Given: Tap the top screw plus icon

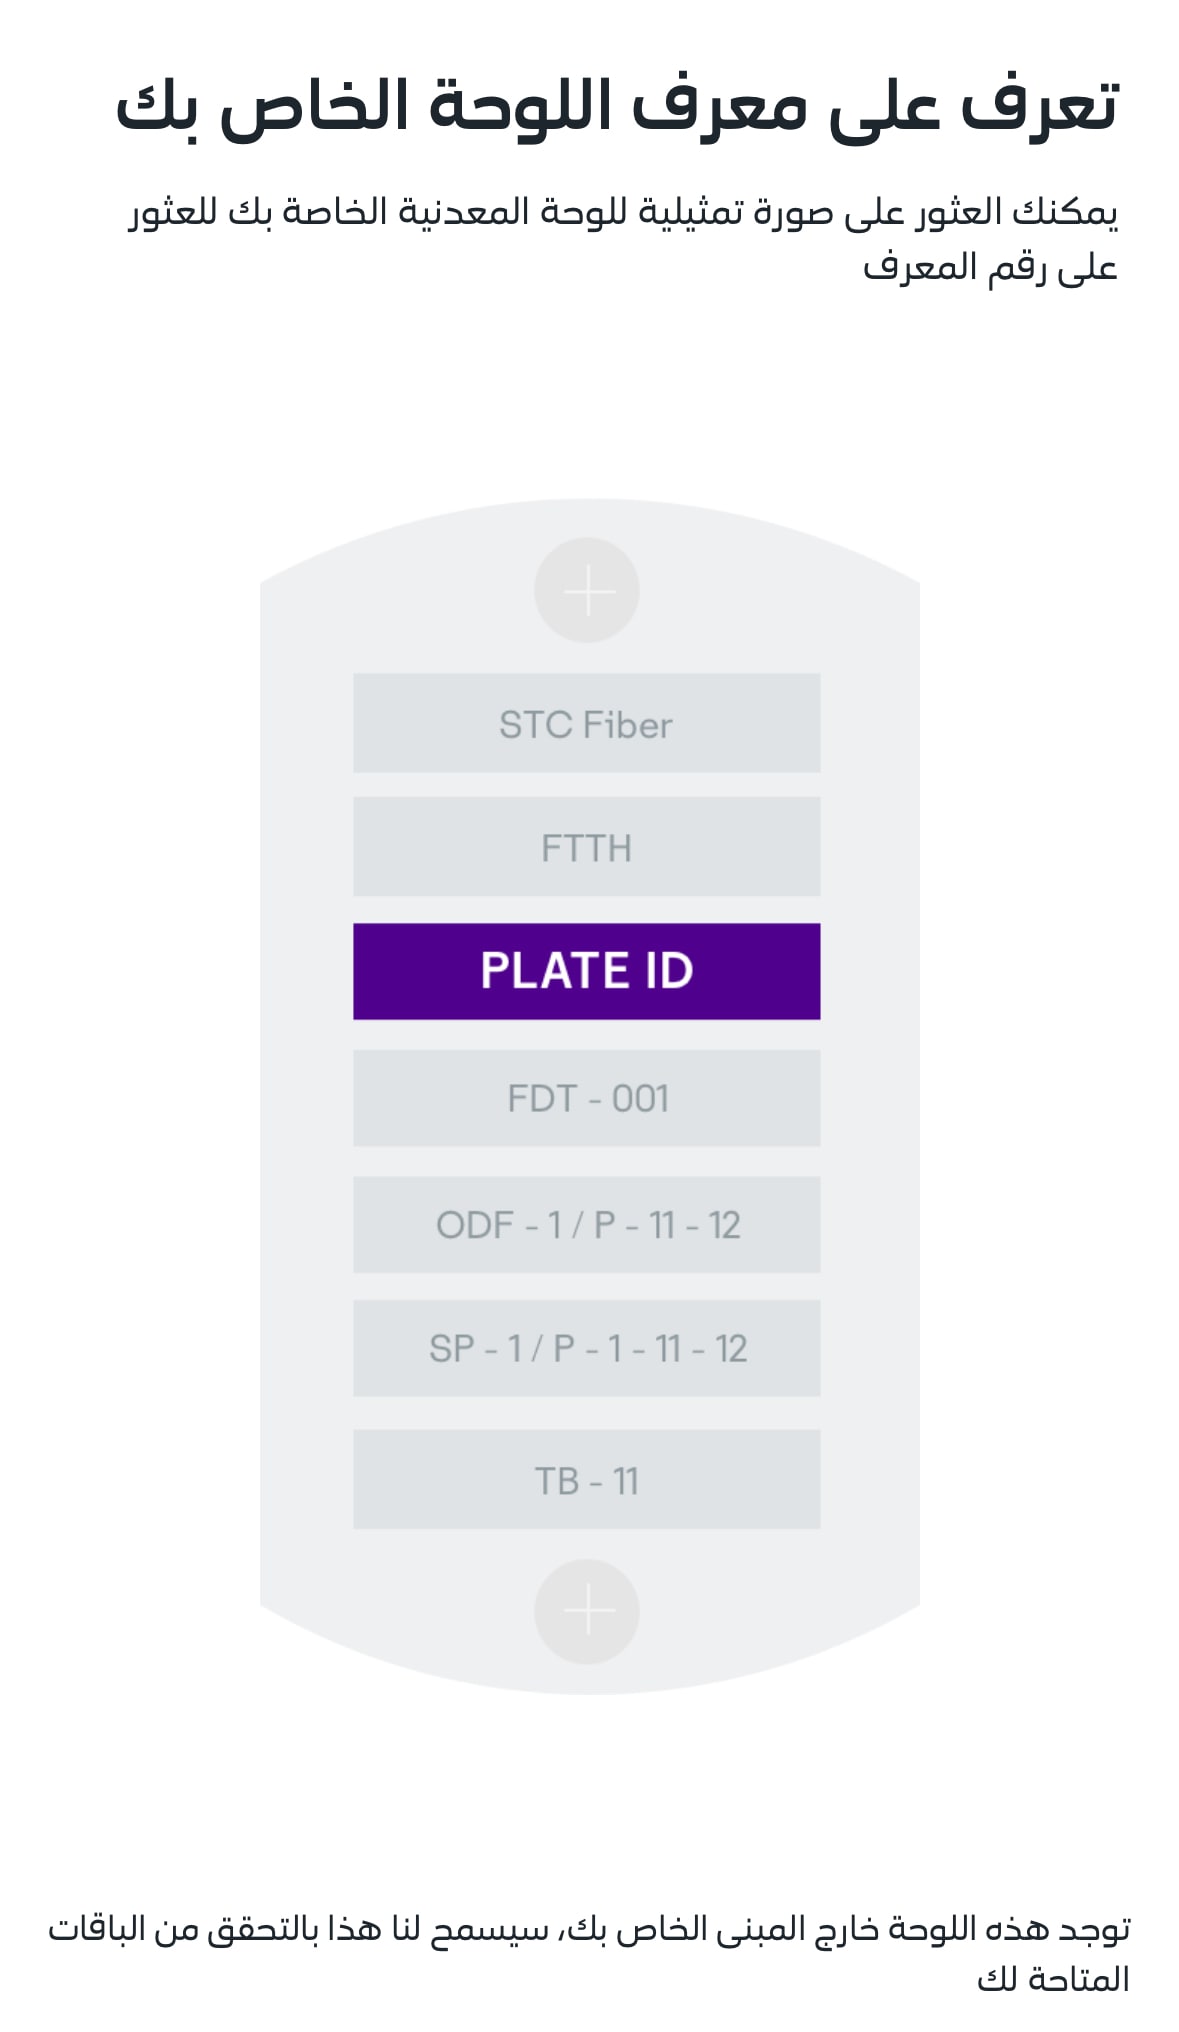Looking at the screenshot, I should point(587,590).
